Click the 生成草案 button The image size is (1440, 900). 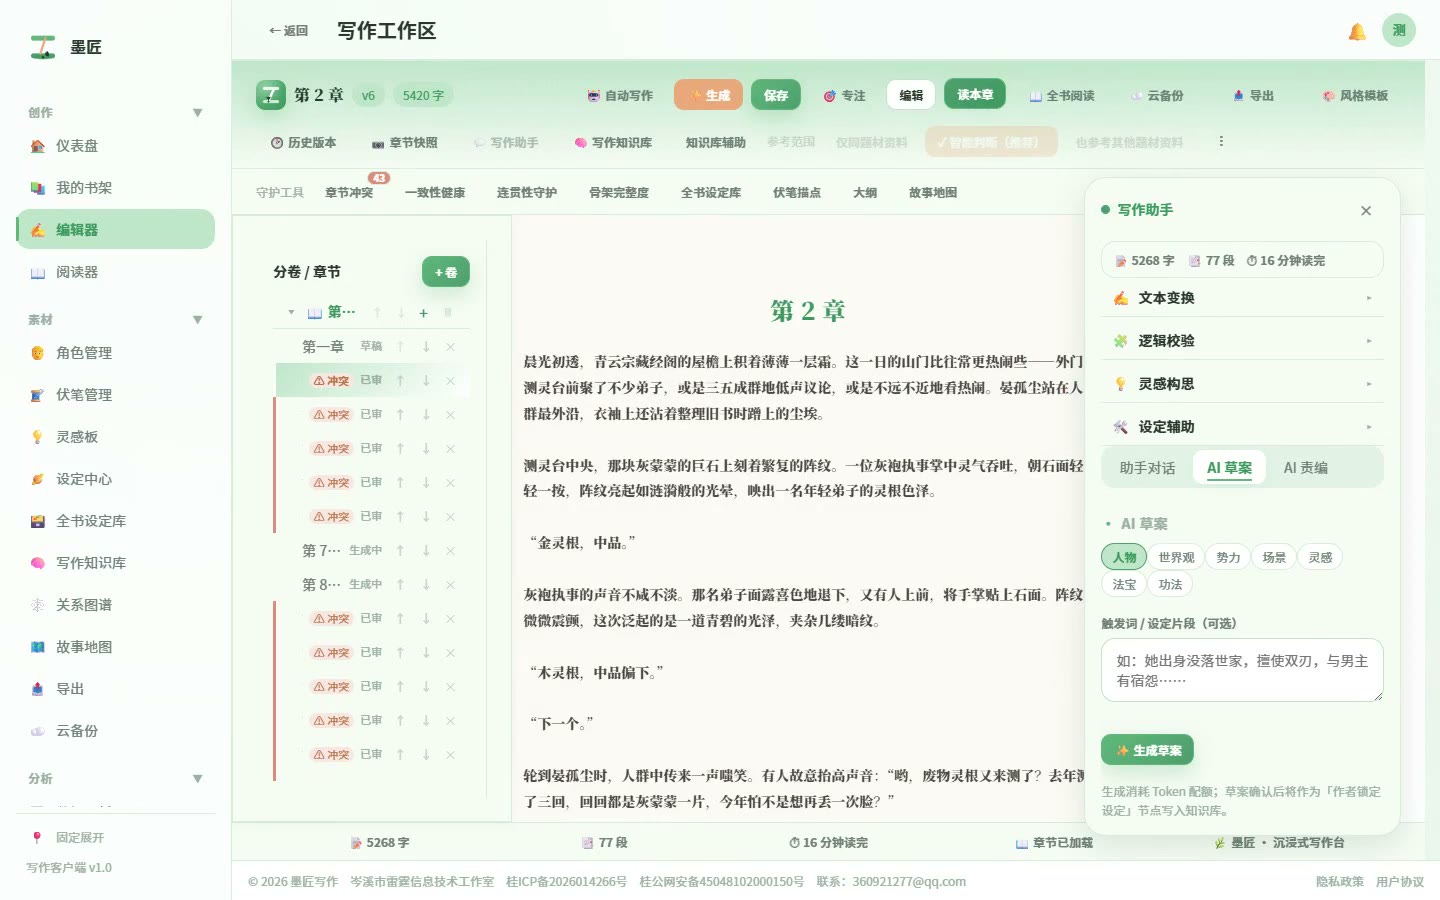(1148, 750)
